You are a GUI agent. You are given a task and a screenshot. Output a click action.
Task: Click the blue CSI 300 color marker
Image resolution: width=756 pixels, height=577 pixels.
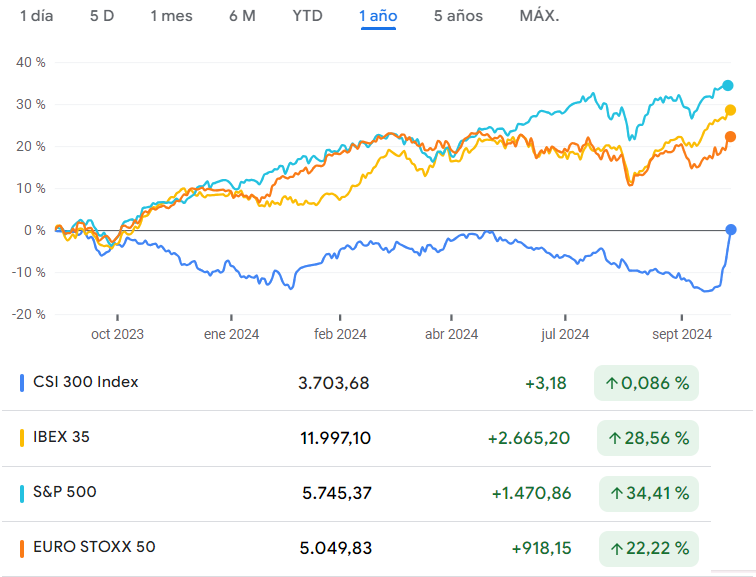(22, 383)
